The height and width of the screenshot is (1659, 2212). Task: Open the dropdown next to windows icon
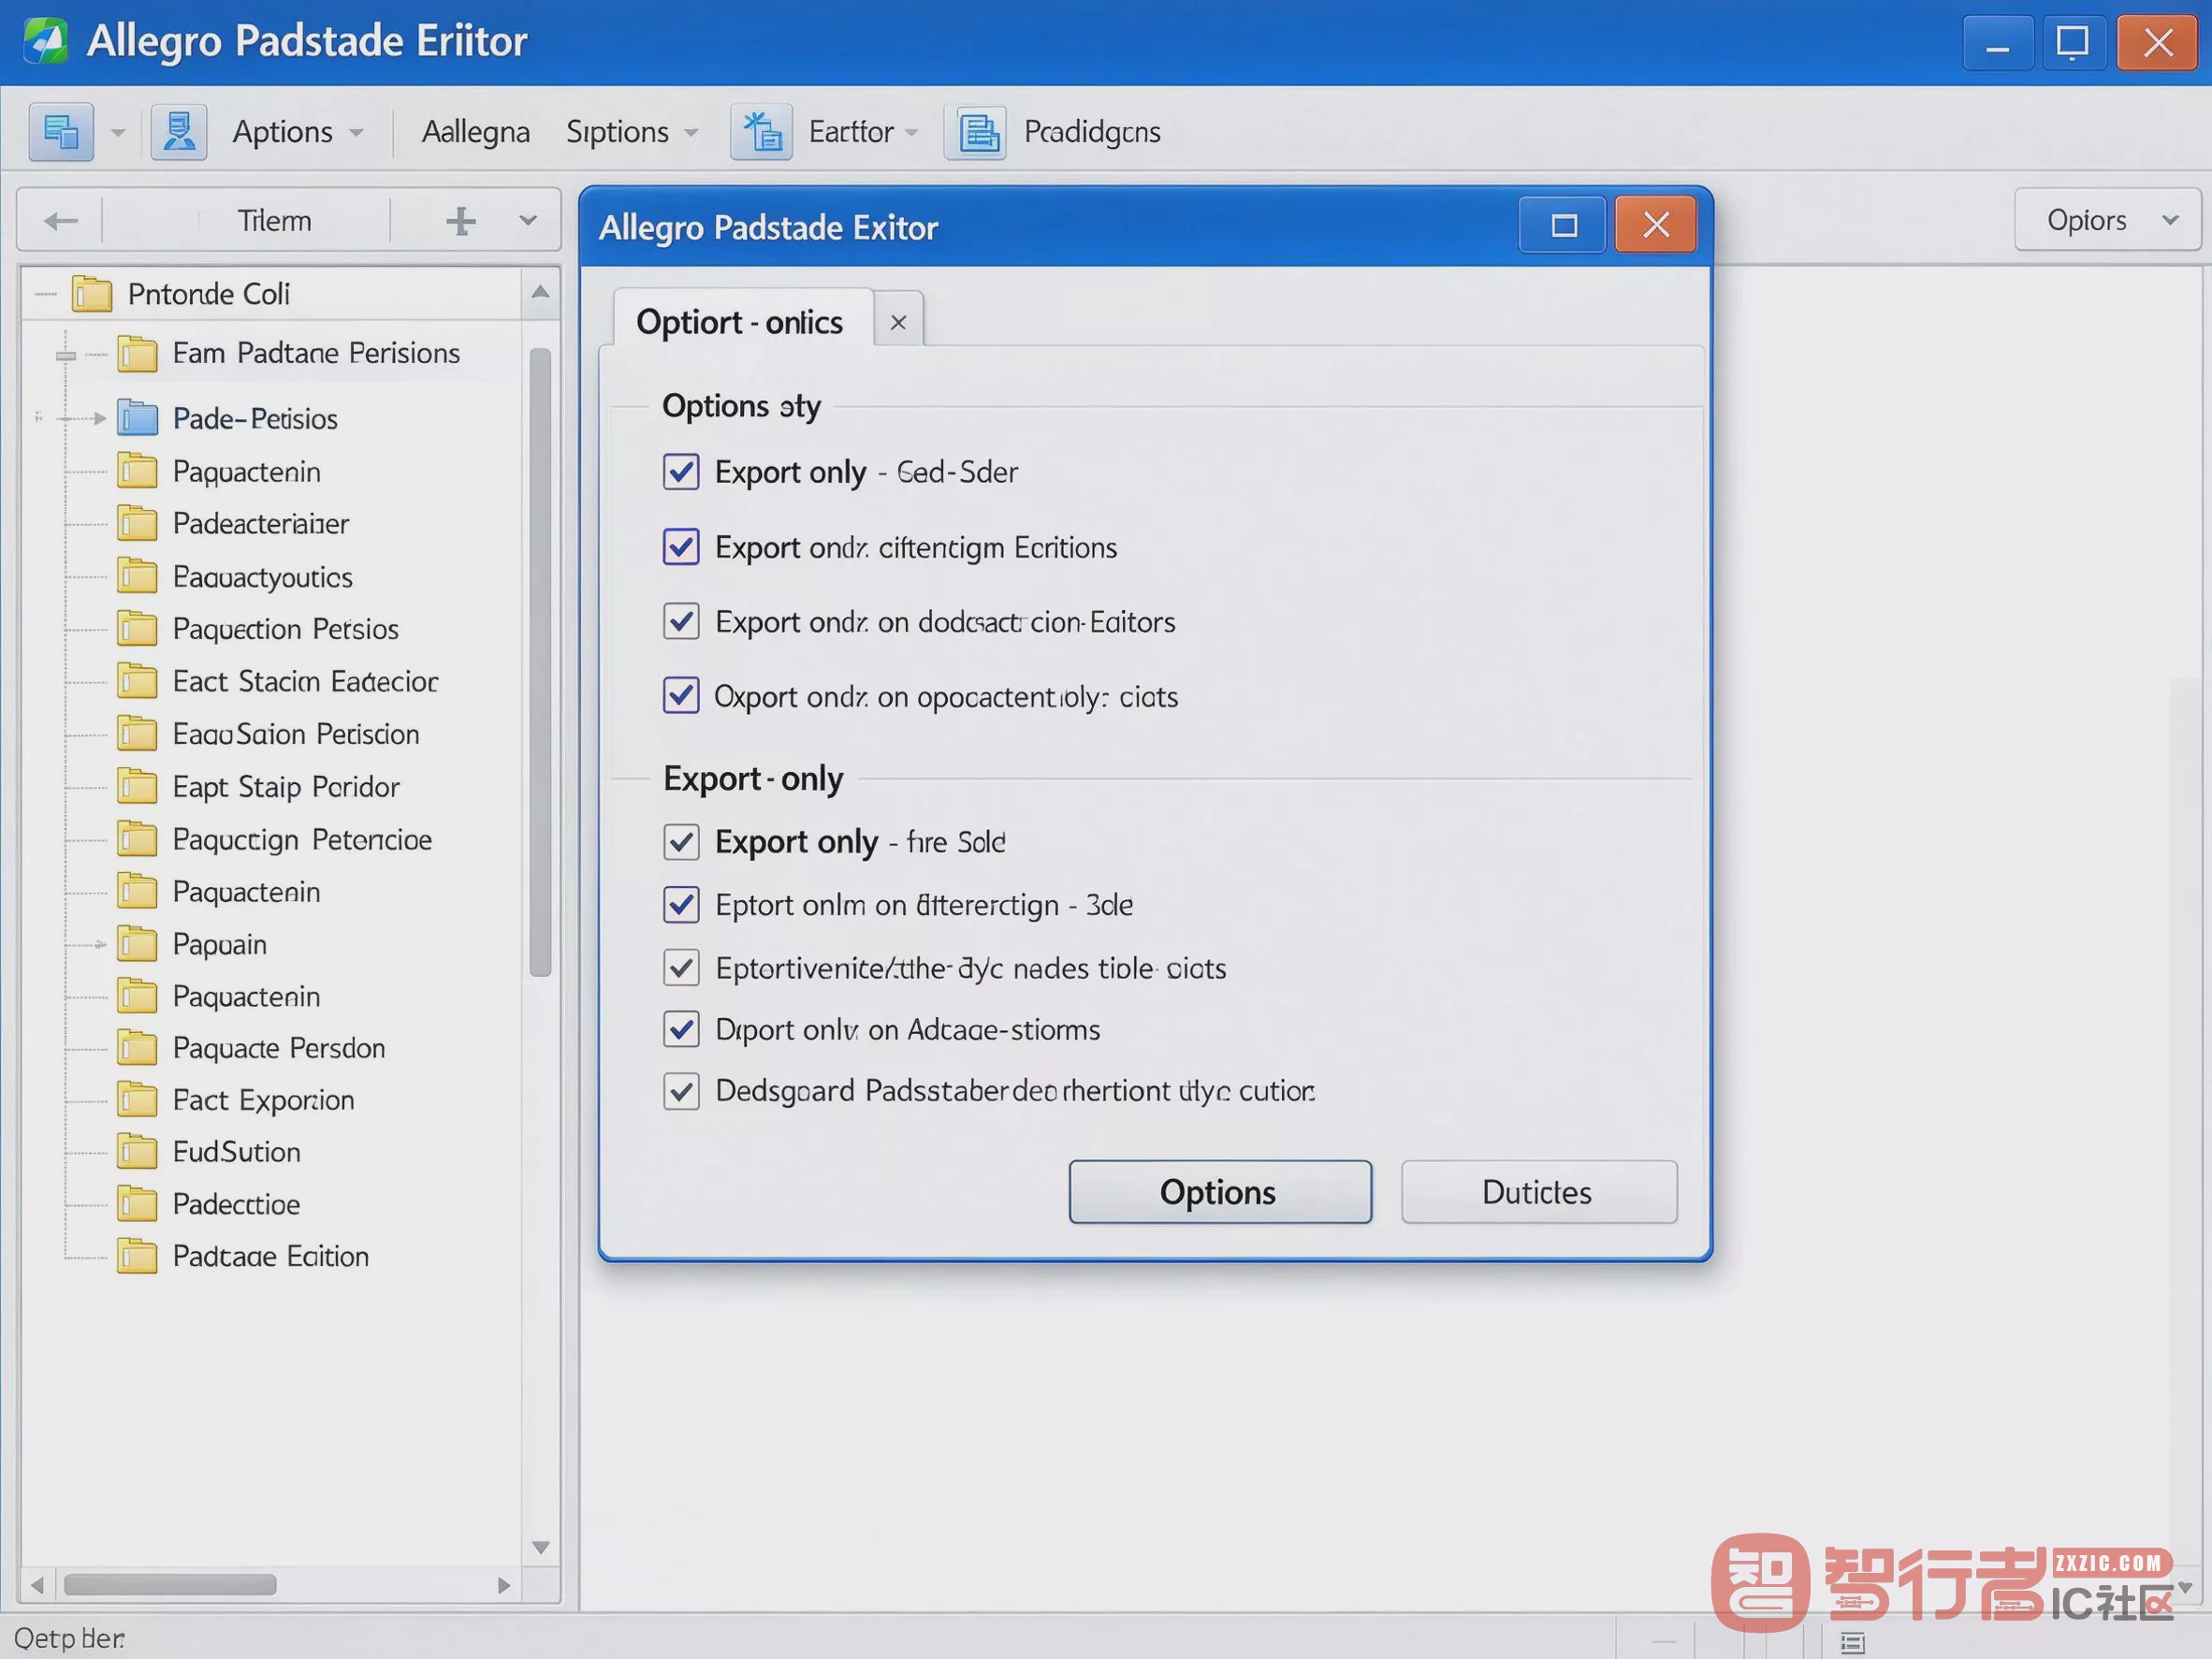tap(118, 132)
